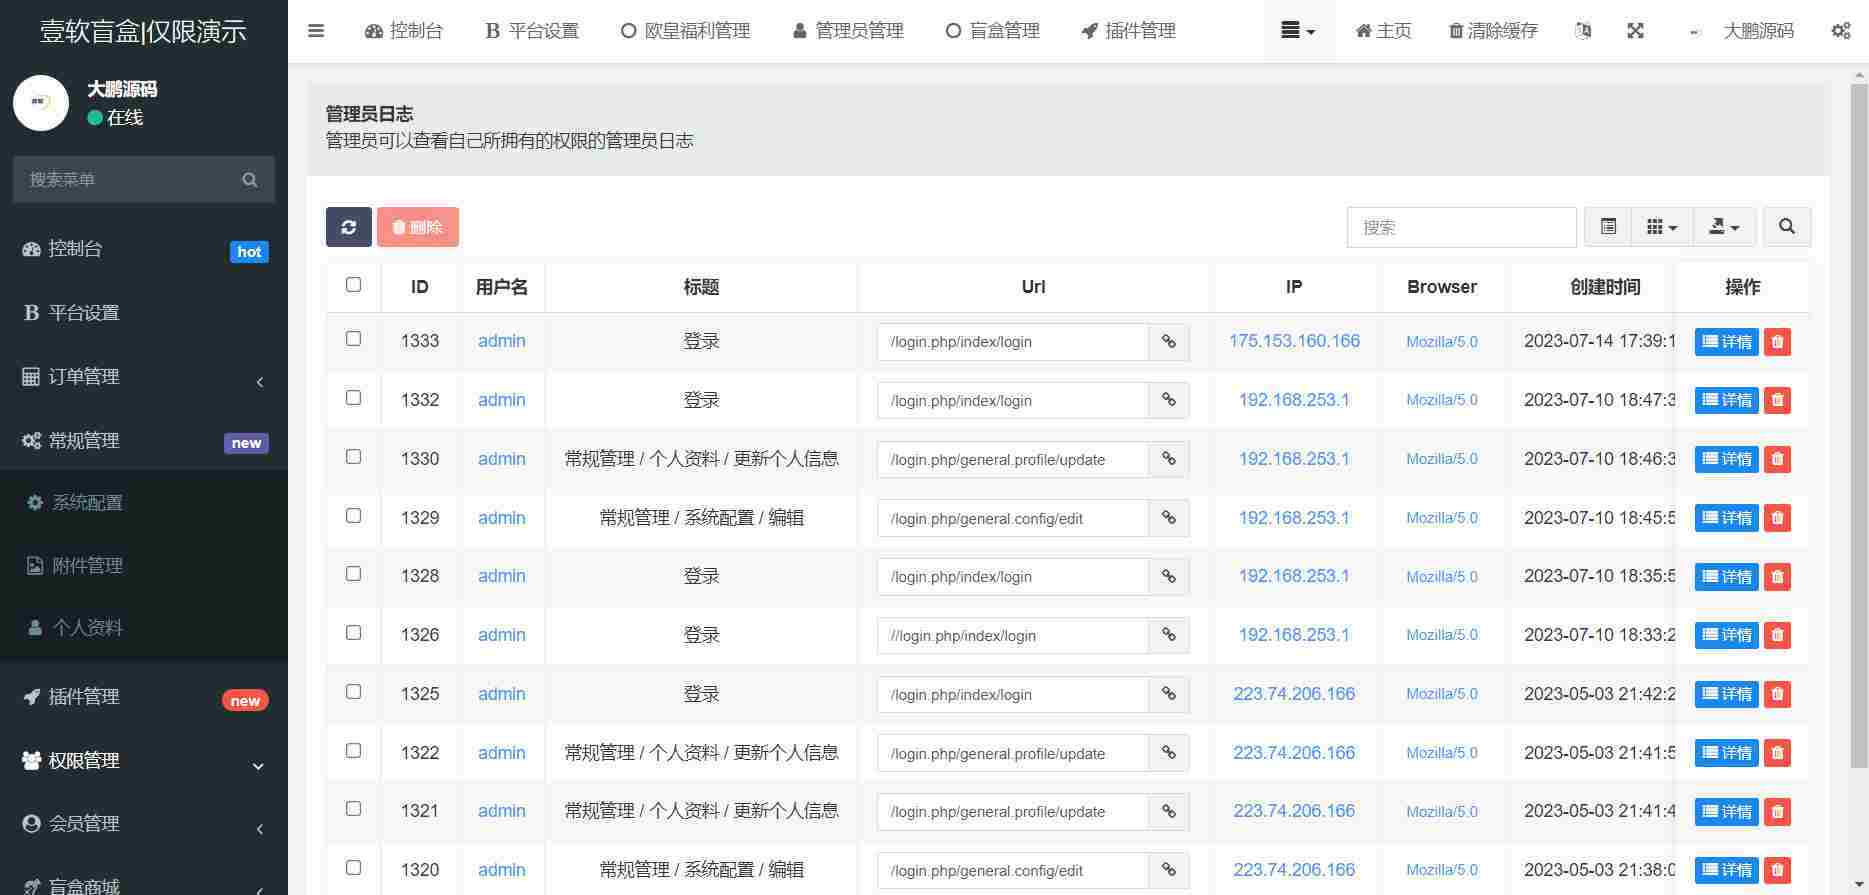
Task: Click the search magnifier button in table toolbar
Action: 1786,227
